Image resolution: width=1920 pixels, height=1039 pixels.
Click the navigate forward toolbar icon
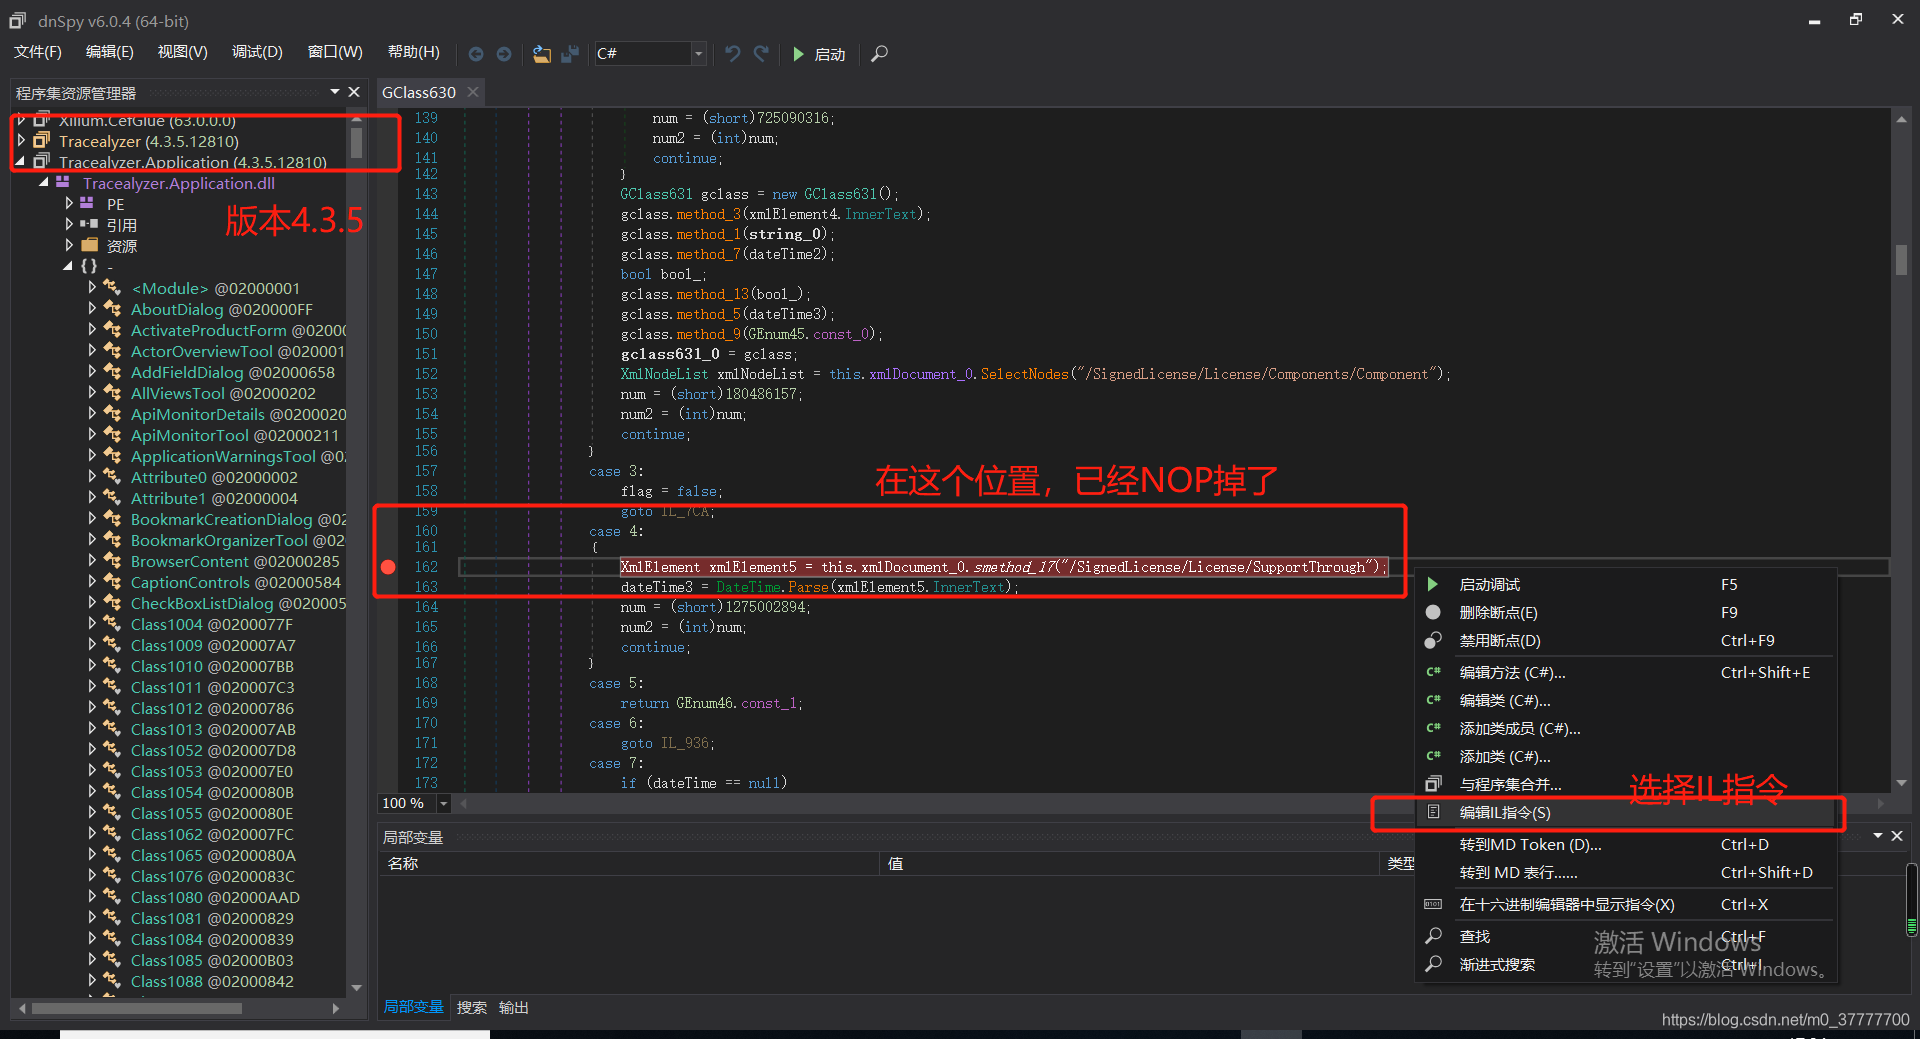[504, 54]
